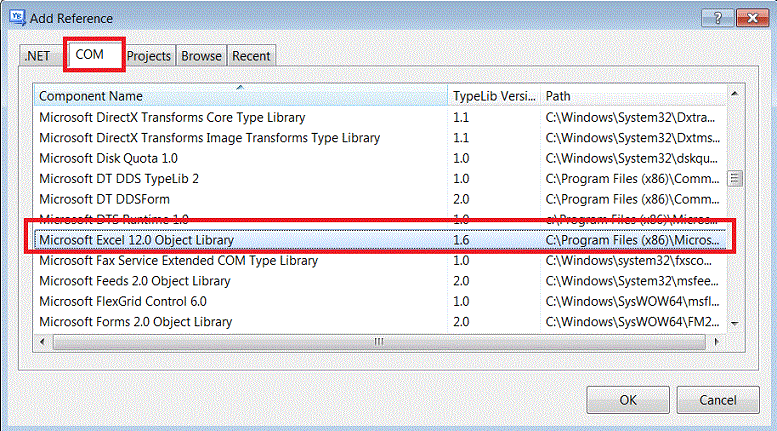This screenshot has height=431, width=777.
Task: Click path C:\Windows\SysWOW64\msfl...
Action: pos(632,301)
